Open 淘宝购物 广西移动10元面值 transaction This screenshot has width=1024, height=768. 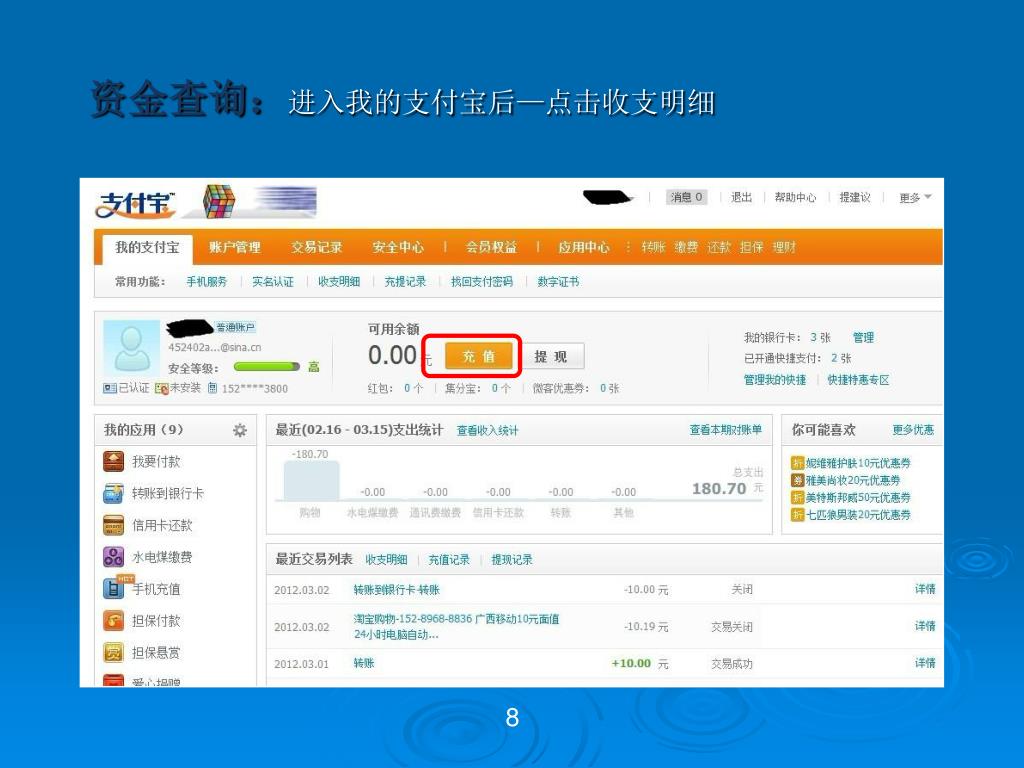pos(456,626)
